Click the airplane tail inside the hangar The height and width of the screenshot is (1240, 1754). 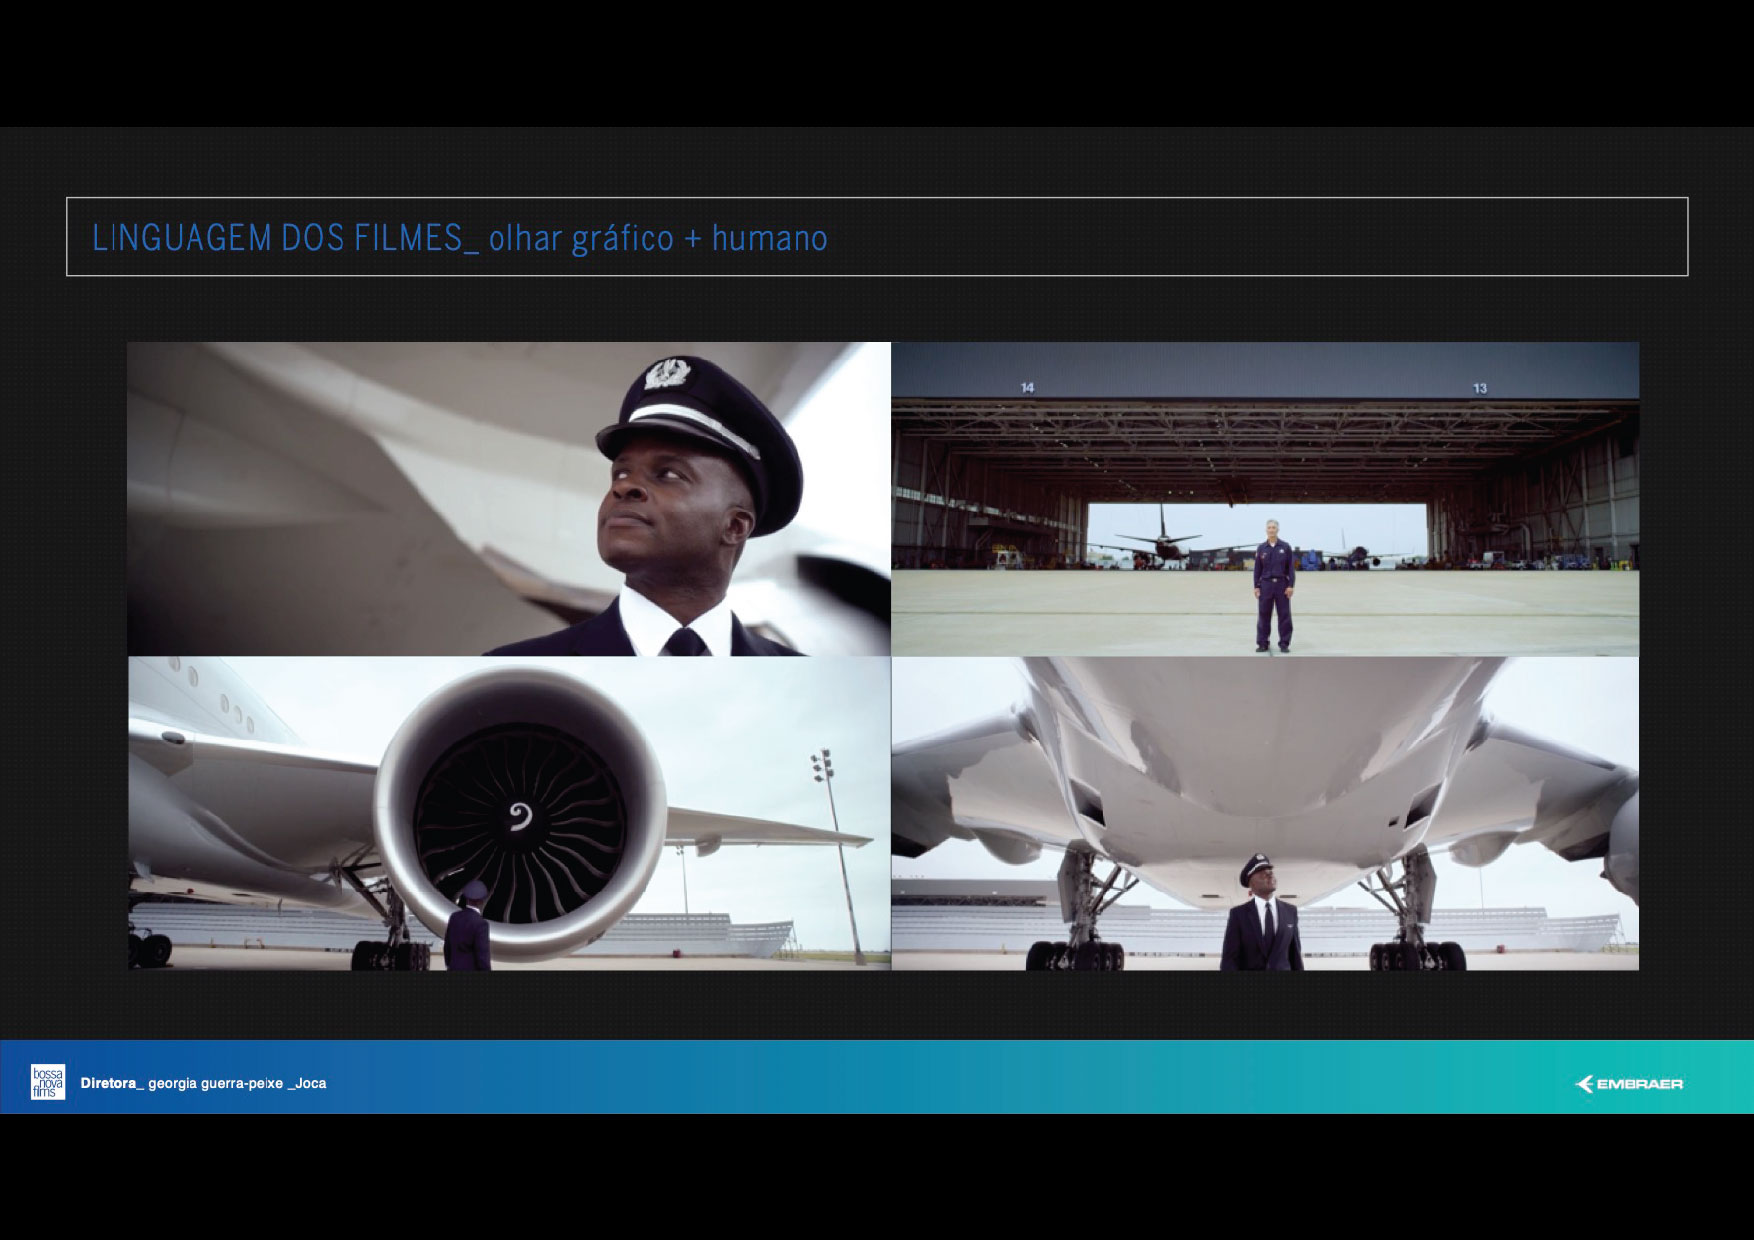[1162, 527]
